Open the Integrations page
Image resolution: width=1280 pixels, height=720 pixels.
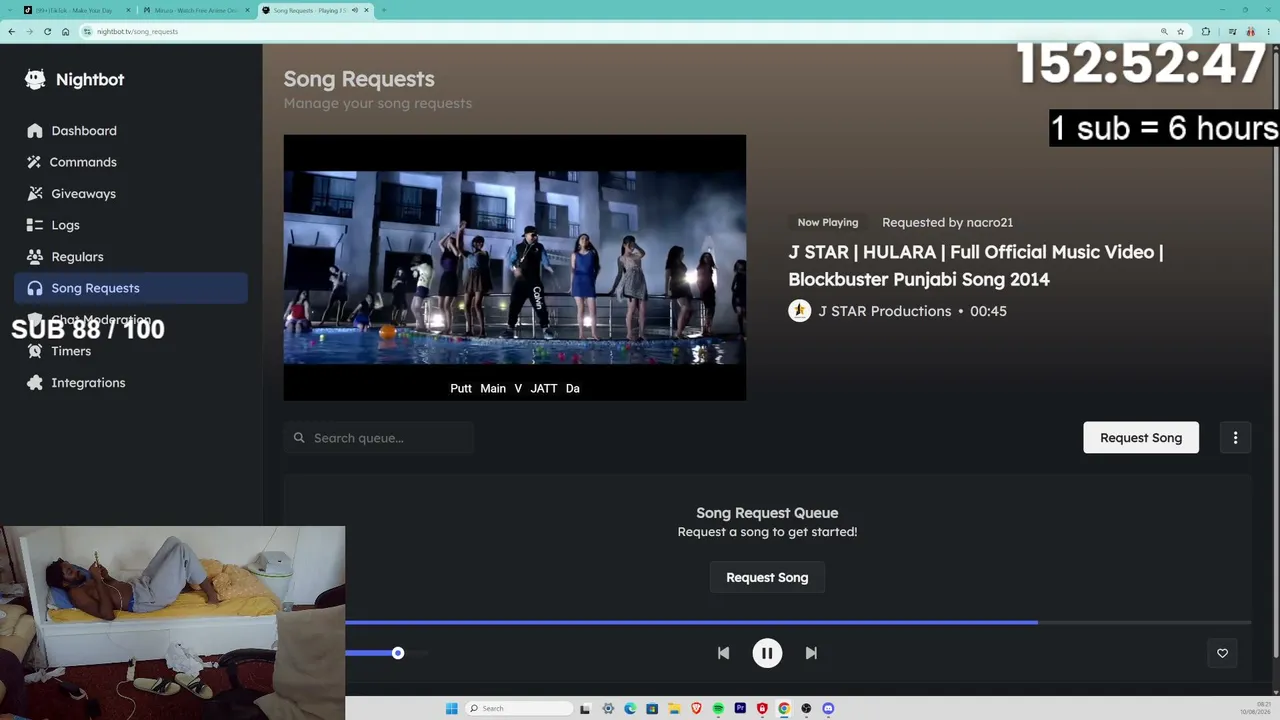[x=131, y=383]
